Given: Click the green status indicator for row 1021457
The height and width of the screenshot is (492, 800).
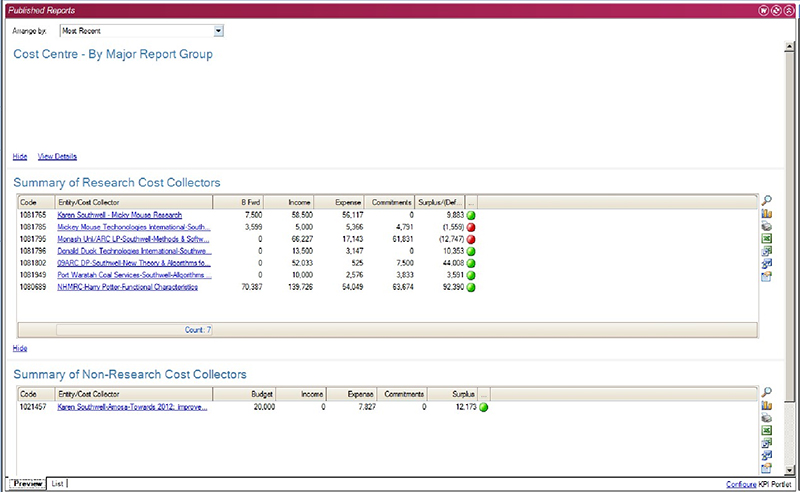Looking at the screenshot, I should click(484, 408).
